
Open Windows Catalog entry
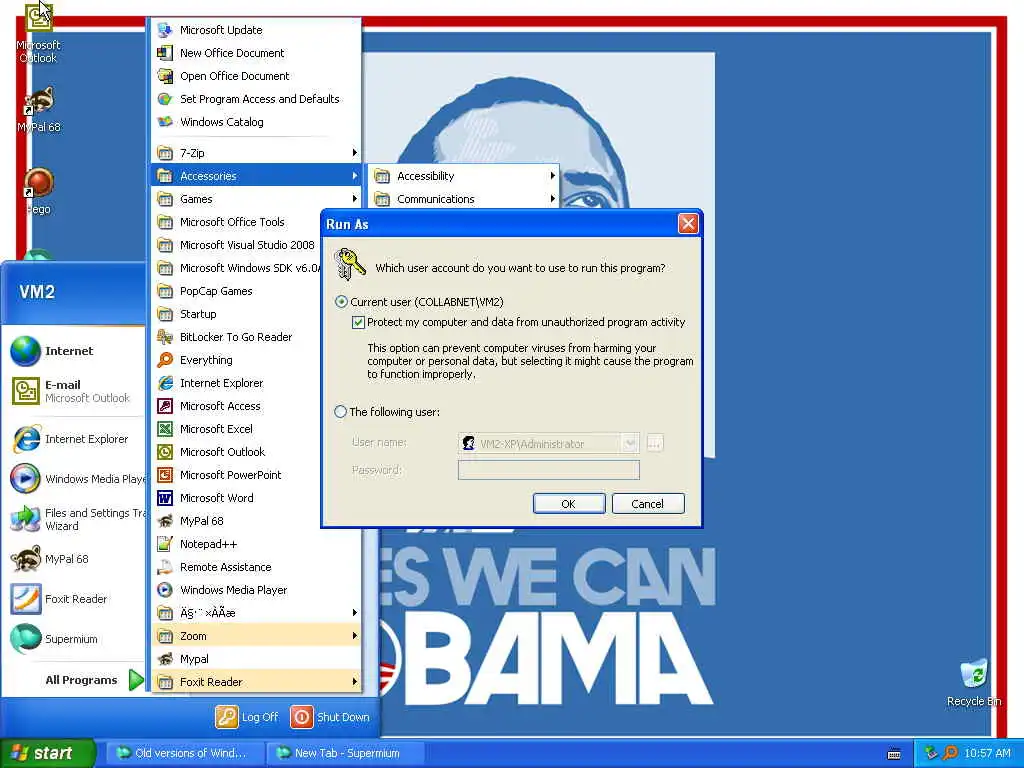click(257, 122)
